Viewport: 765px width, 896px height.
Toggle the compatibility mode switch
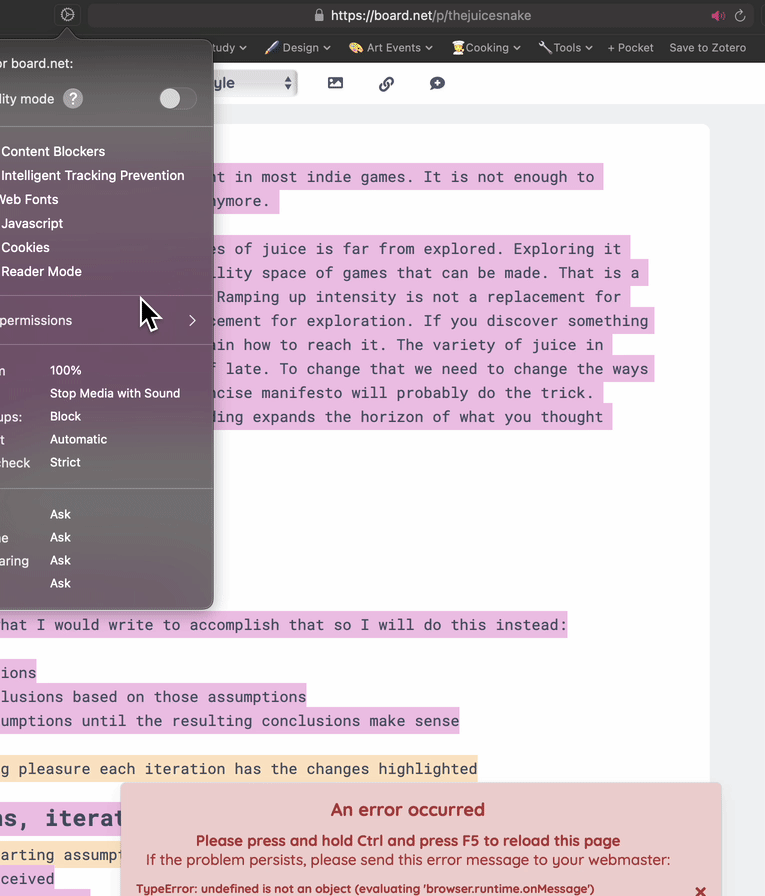[x=177, y=99]
